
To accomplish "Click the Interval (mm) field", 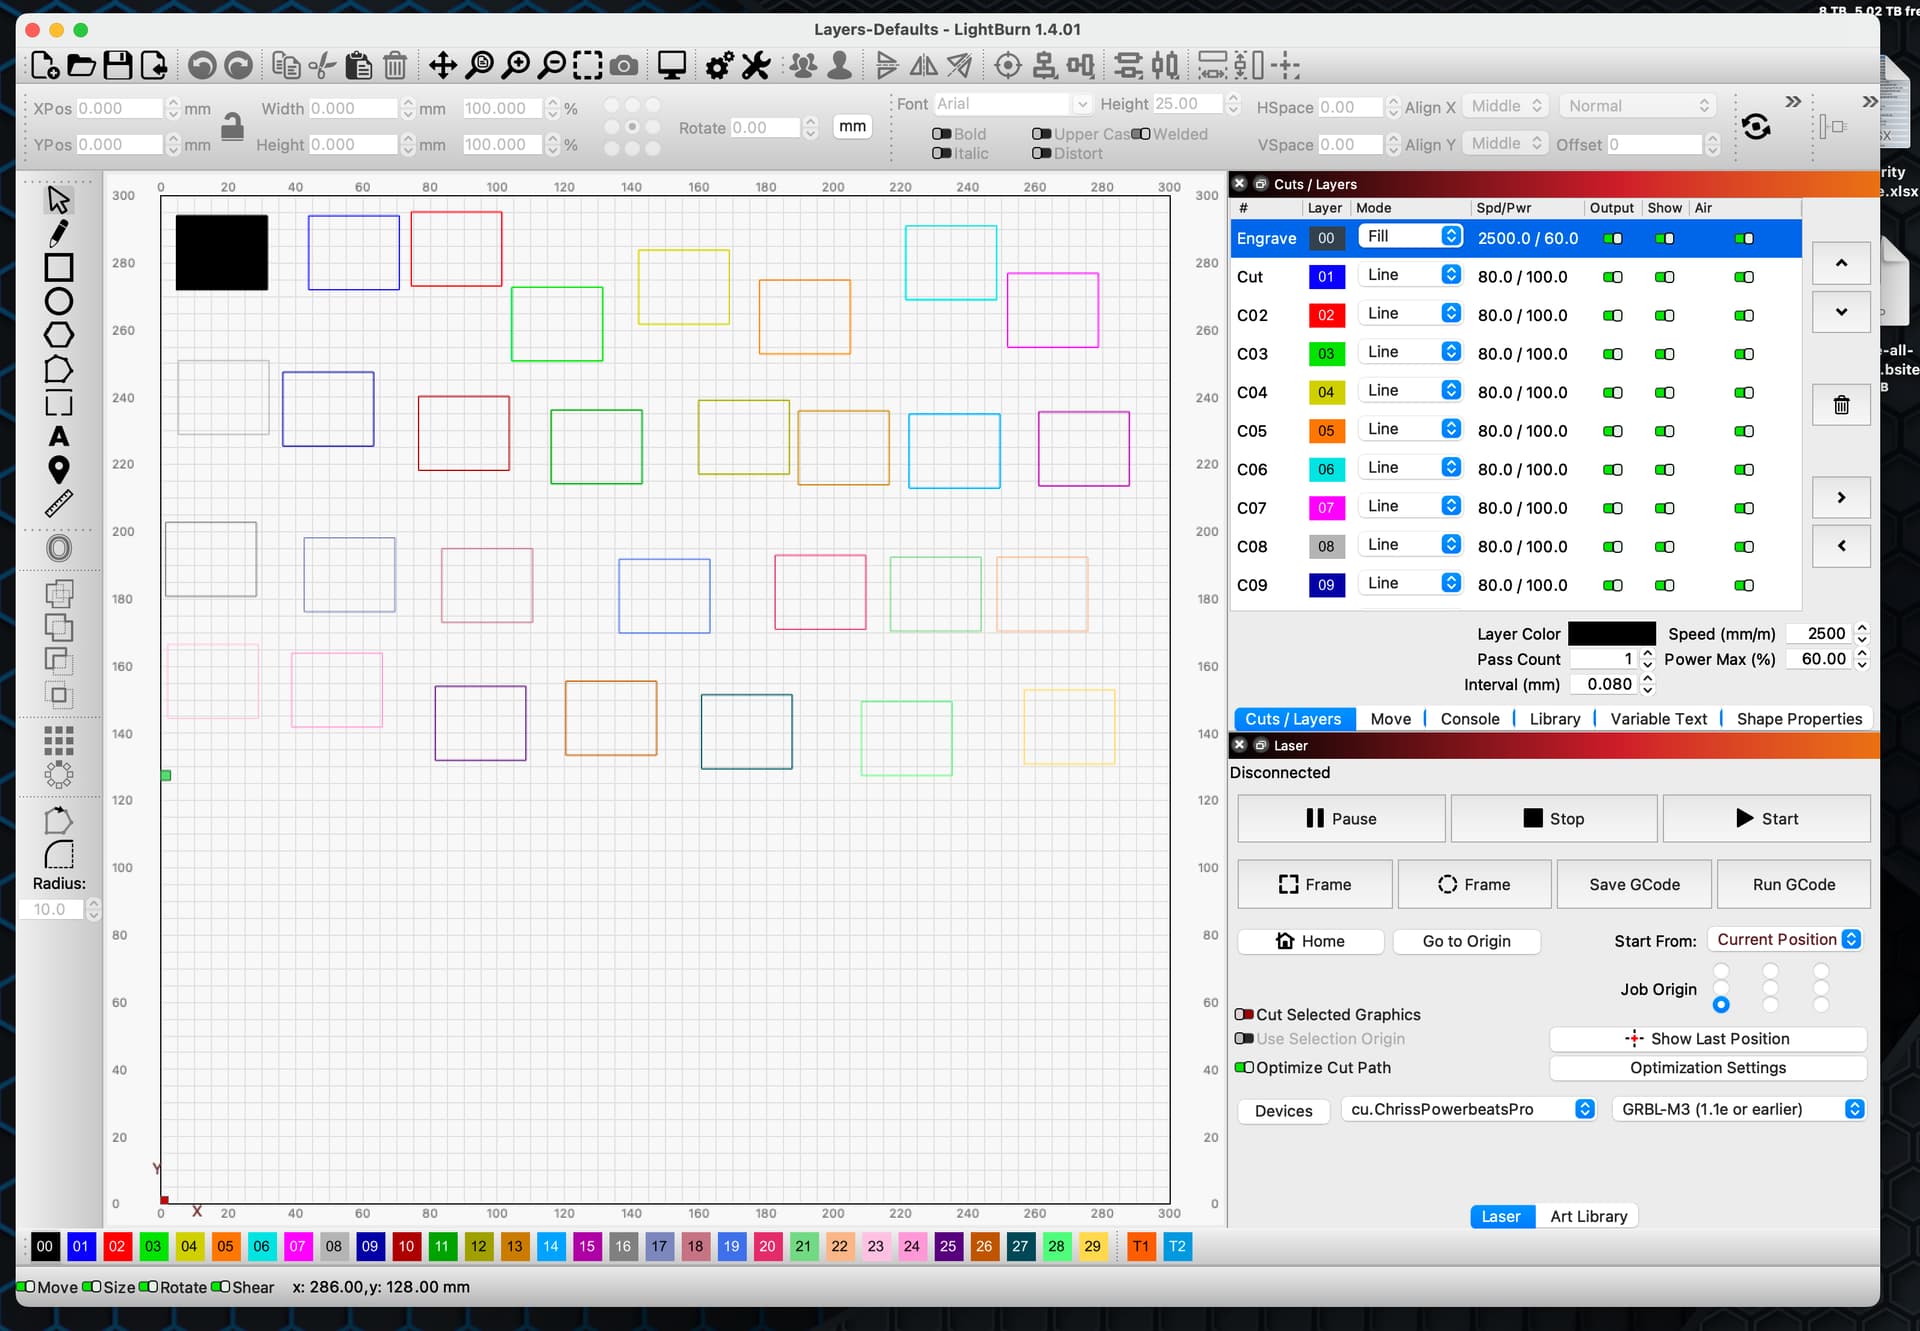I will [1604, 685].
